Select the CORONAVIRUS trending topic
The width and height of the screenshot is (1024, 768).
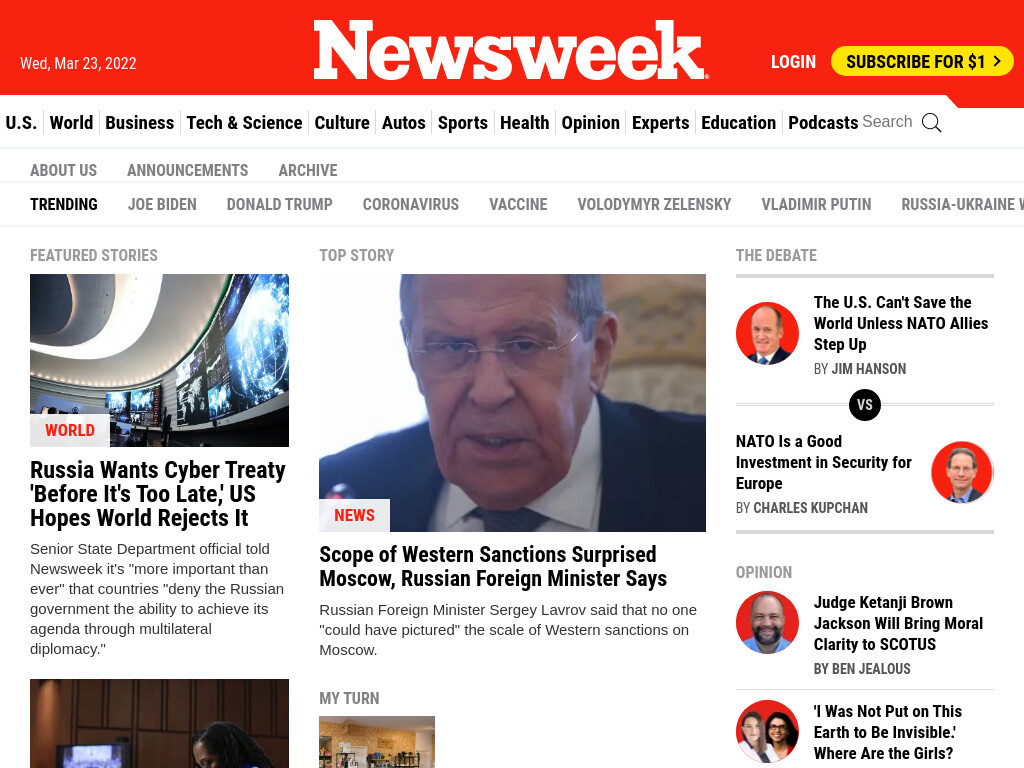pyautogui.click(x=411, y=204)
